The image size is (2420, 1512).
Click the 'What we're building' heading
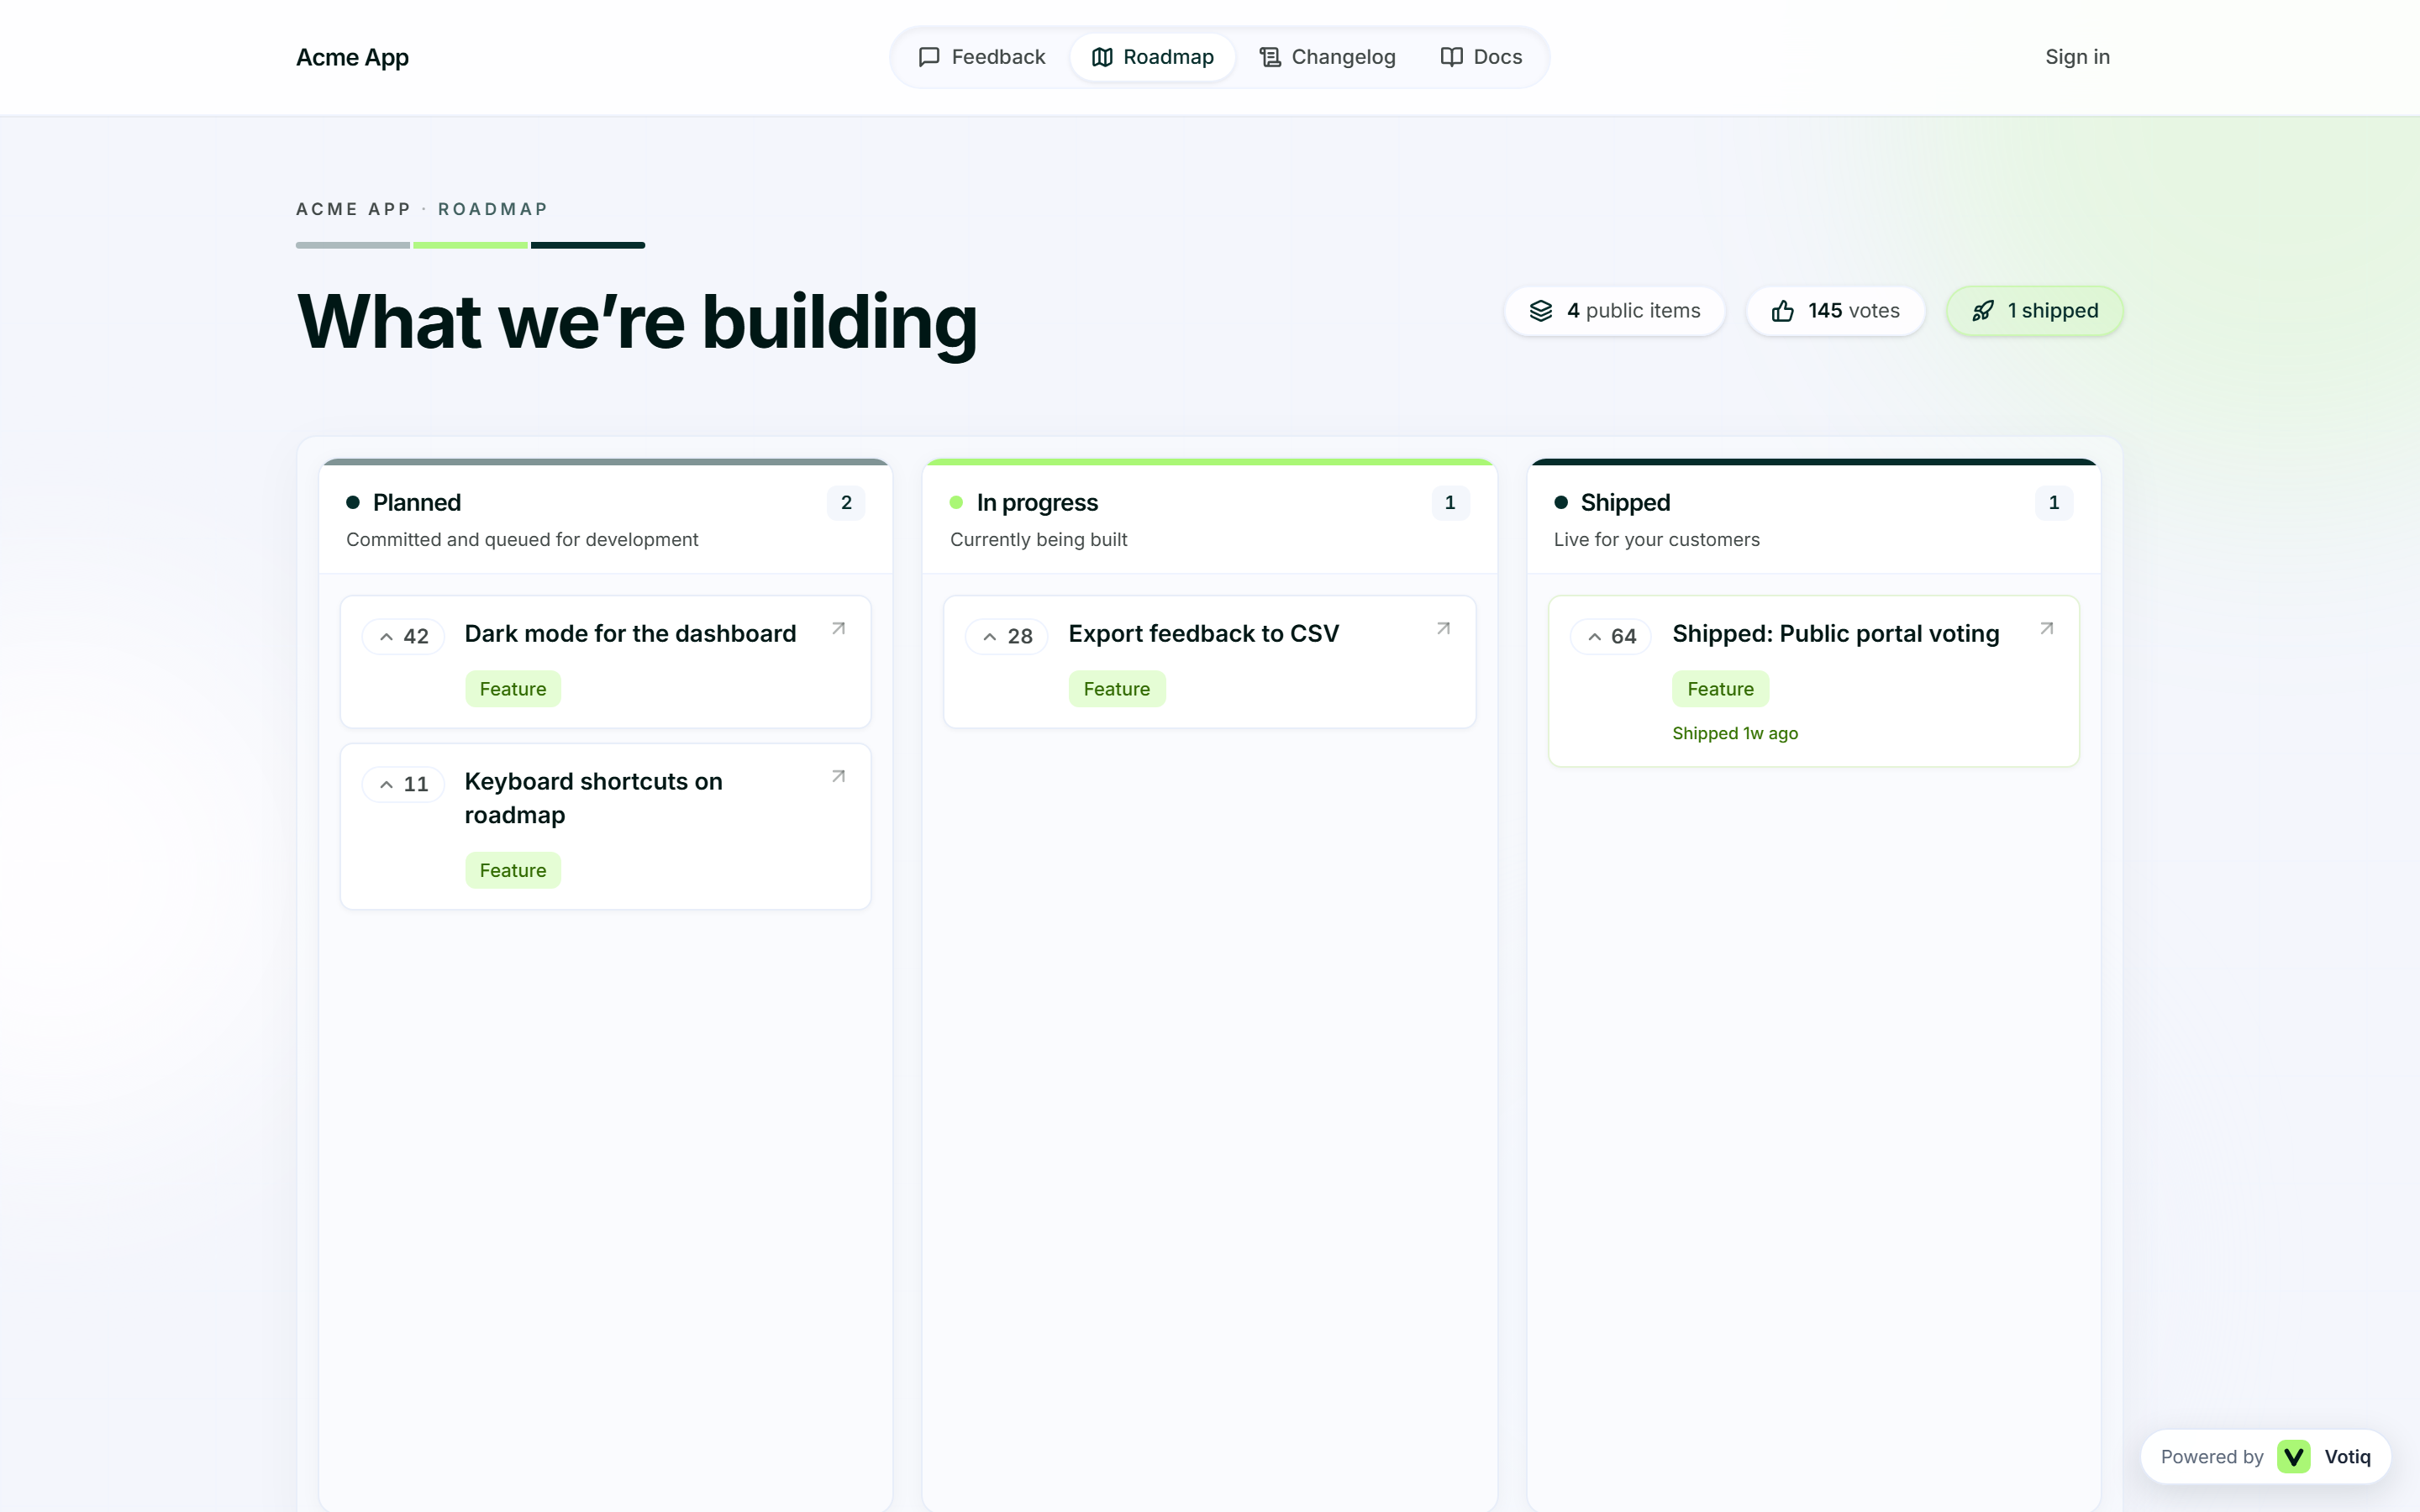tap(637, 322)
